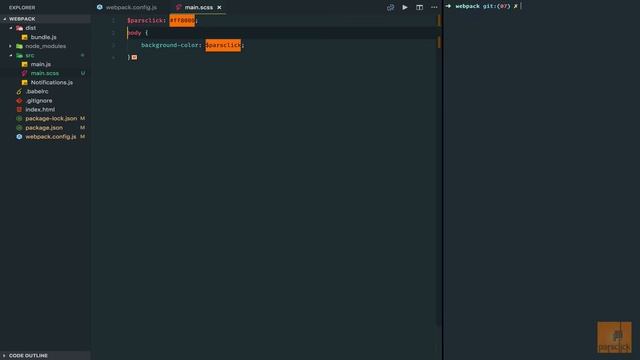Image resolution: width=640 pixels, height=360 pixels.
Task: Click the highlighted $parsclick value in background-color
Action: click(223, 45)
